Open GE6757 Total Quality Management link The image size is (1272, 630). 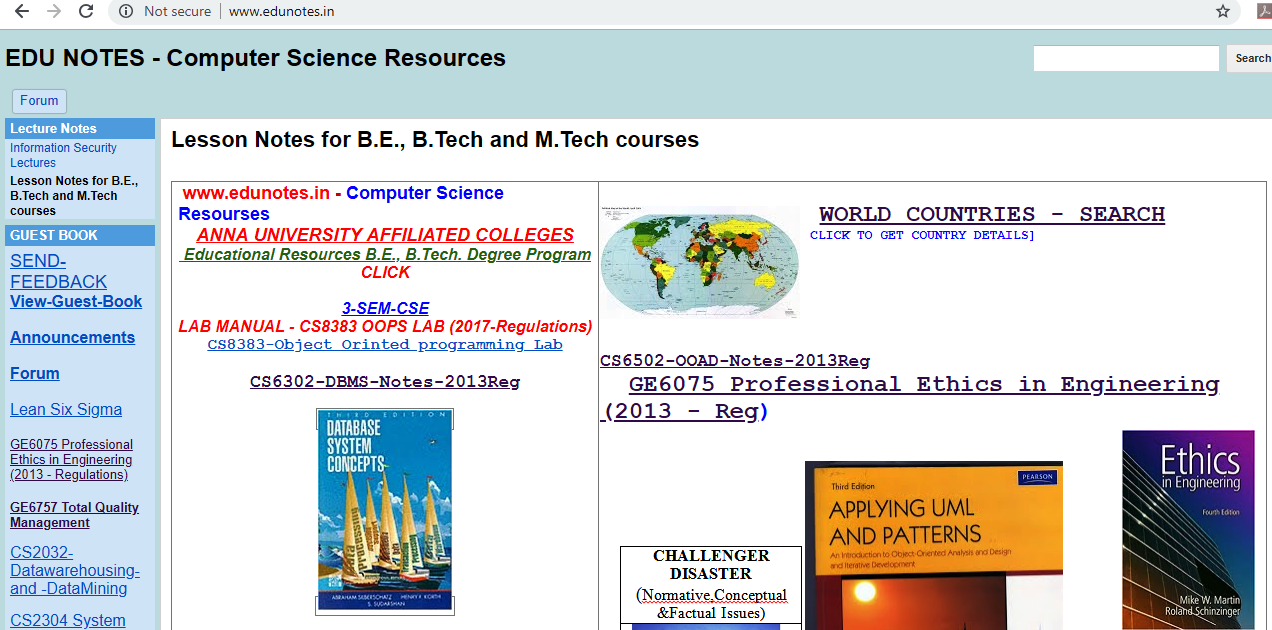point(74,515)
